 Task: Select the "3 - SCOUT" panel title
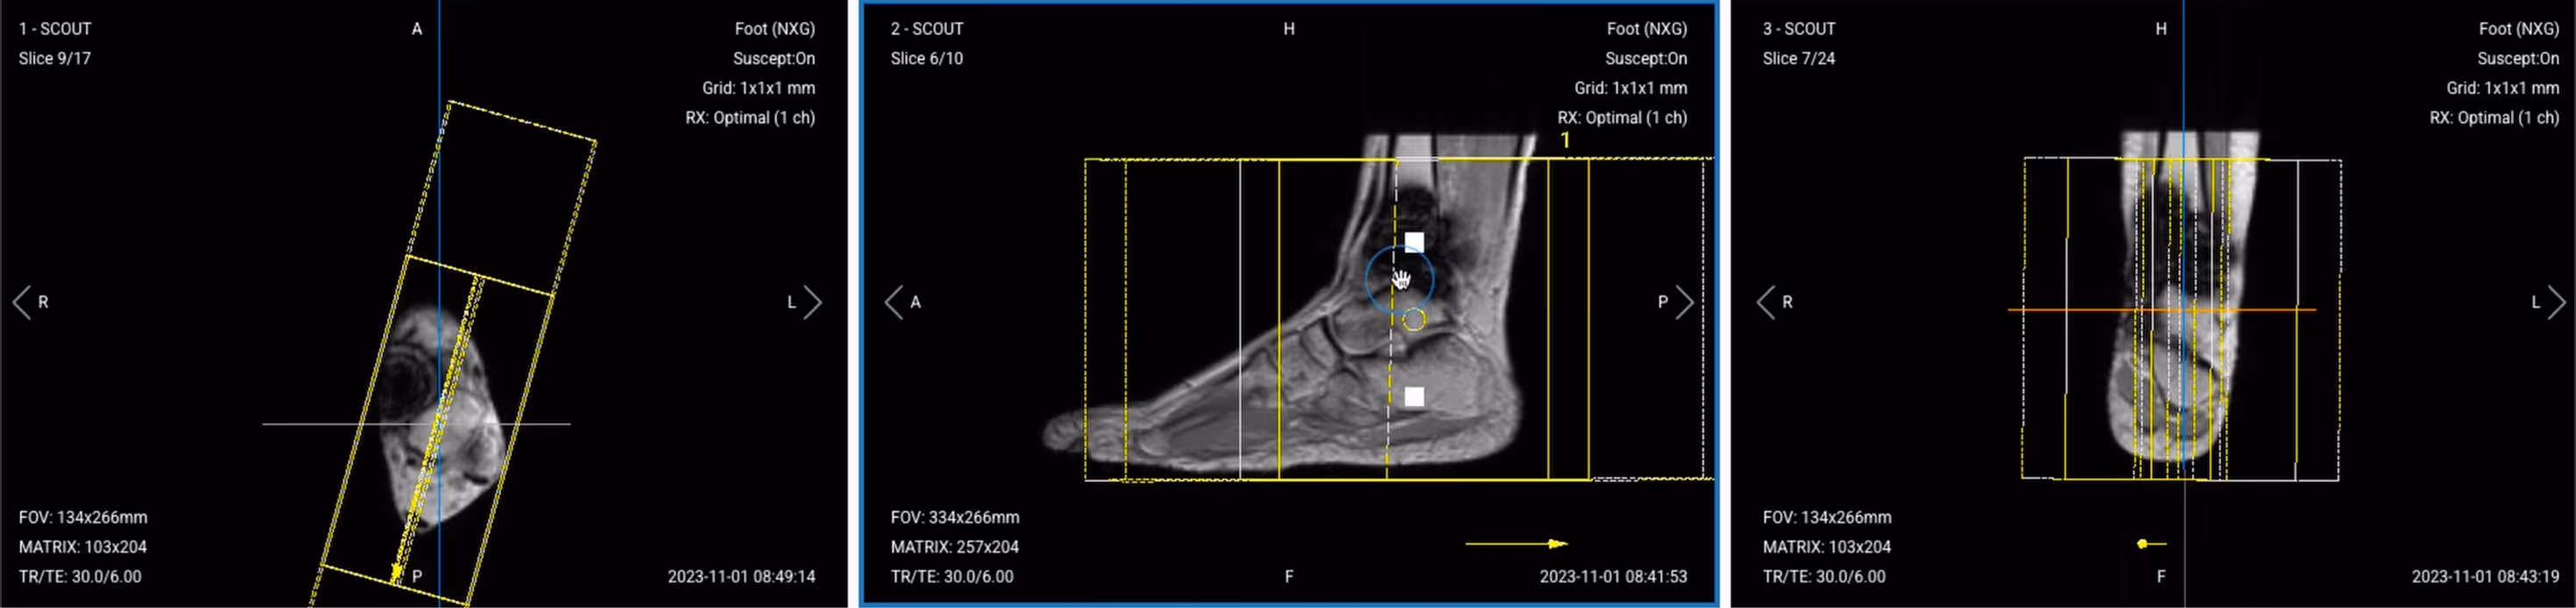[1799, 29]
